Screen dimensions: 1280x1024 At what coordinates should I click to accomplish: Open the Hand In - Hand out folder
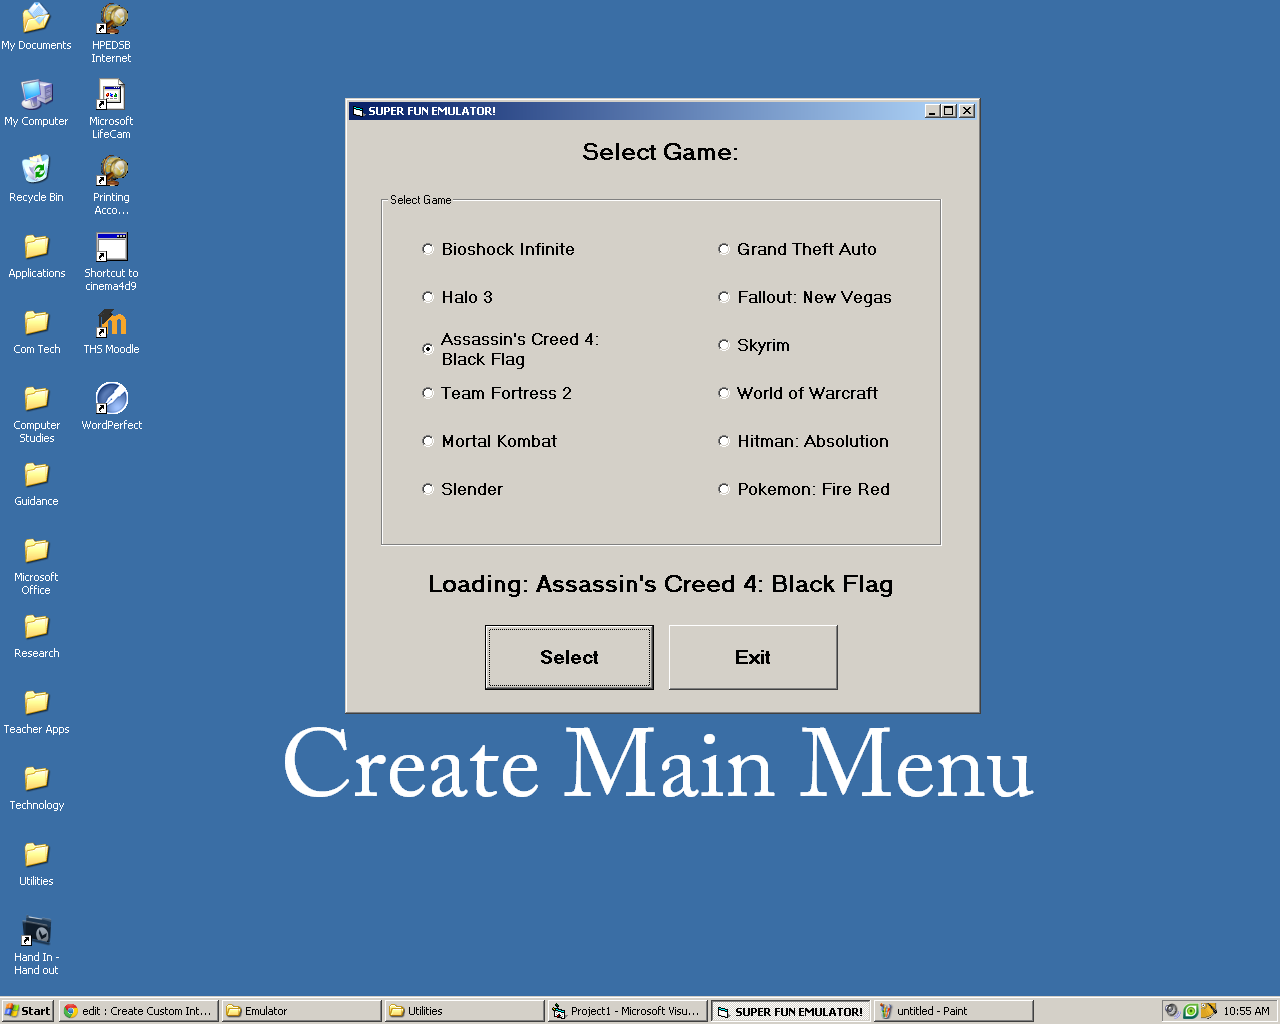[x=36, y=931]
